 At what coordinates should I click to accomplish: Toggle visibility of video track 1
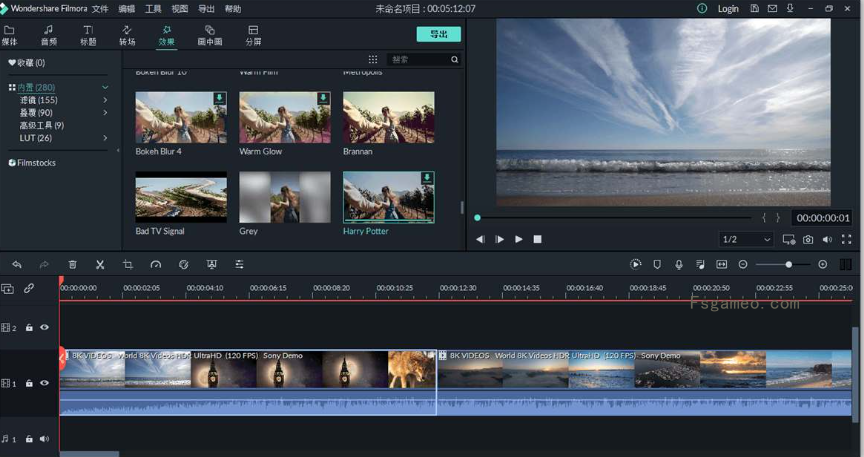point(44,383)
